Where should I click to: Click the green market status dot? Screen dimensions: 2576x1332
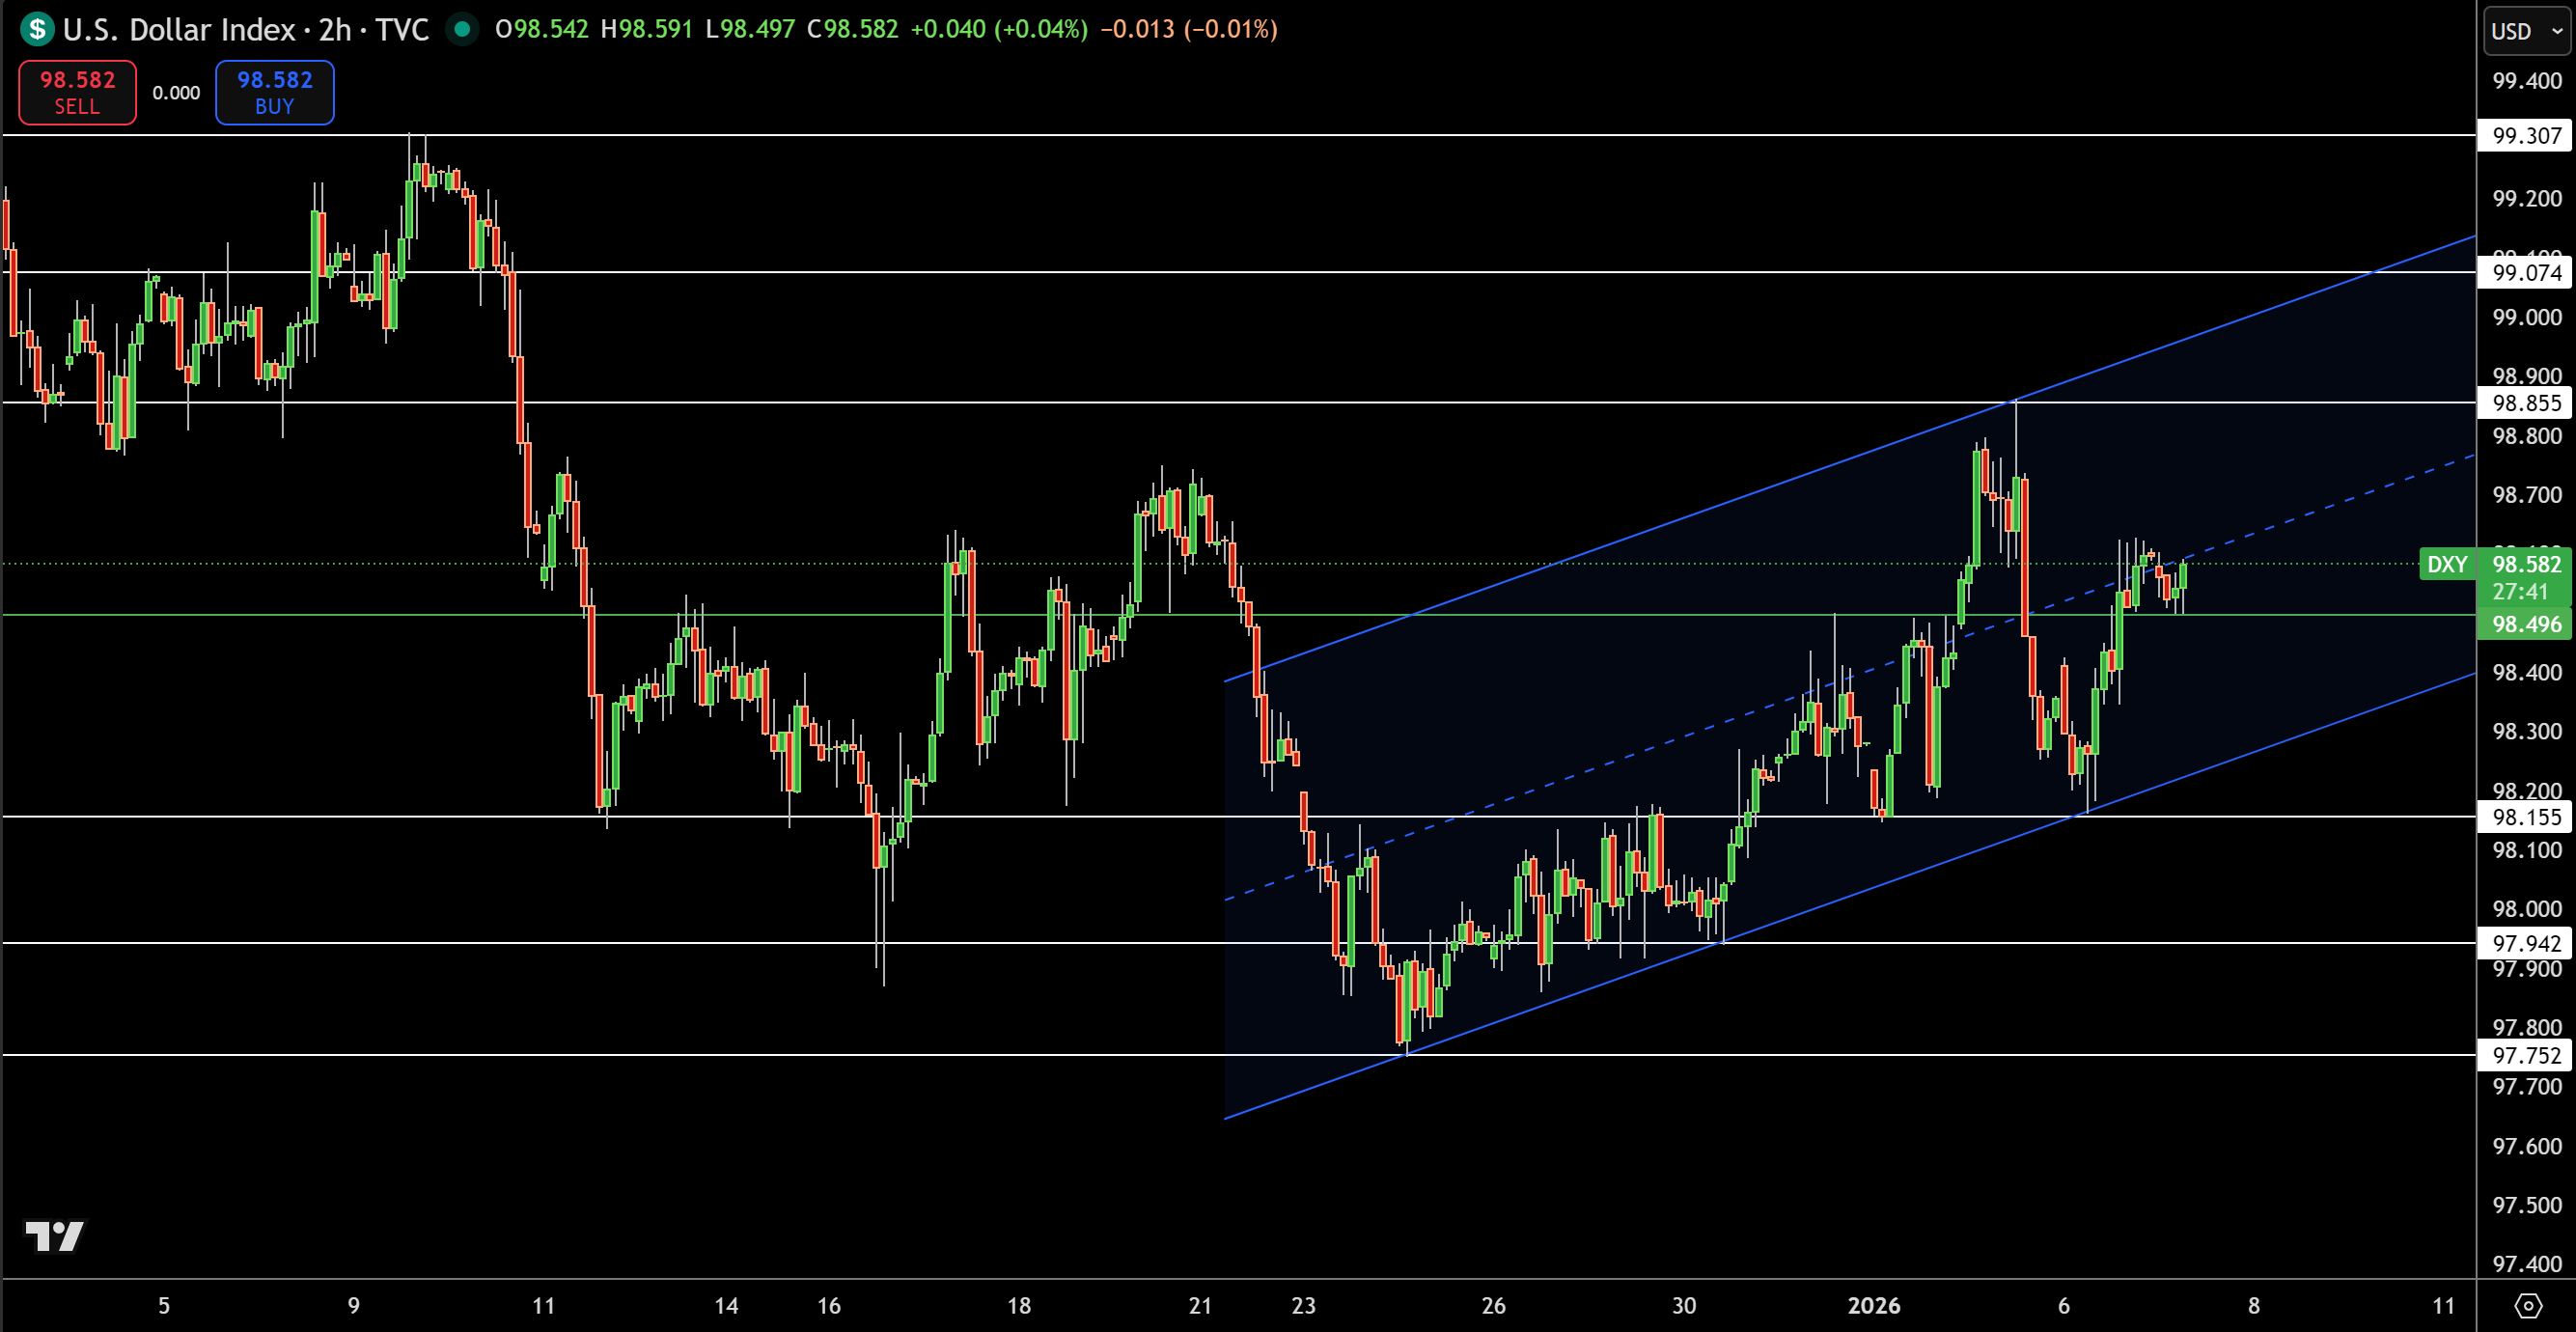coord(462,29)
